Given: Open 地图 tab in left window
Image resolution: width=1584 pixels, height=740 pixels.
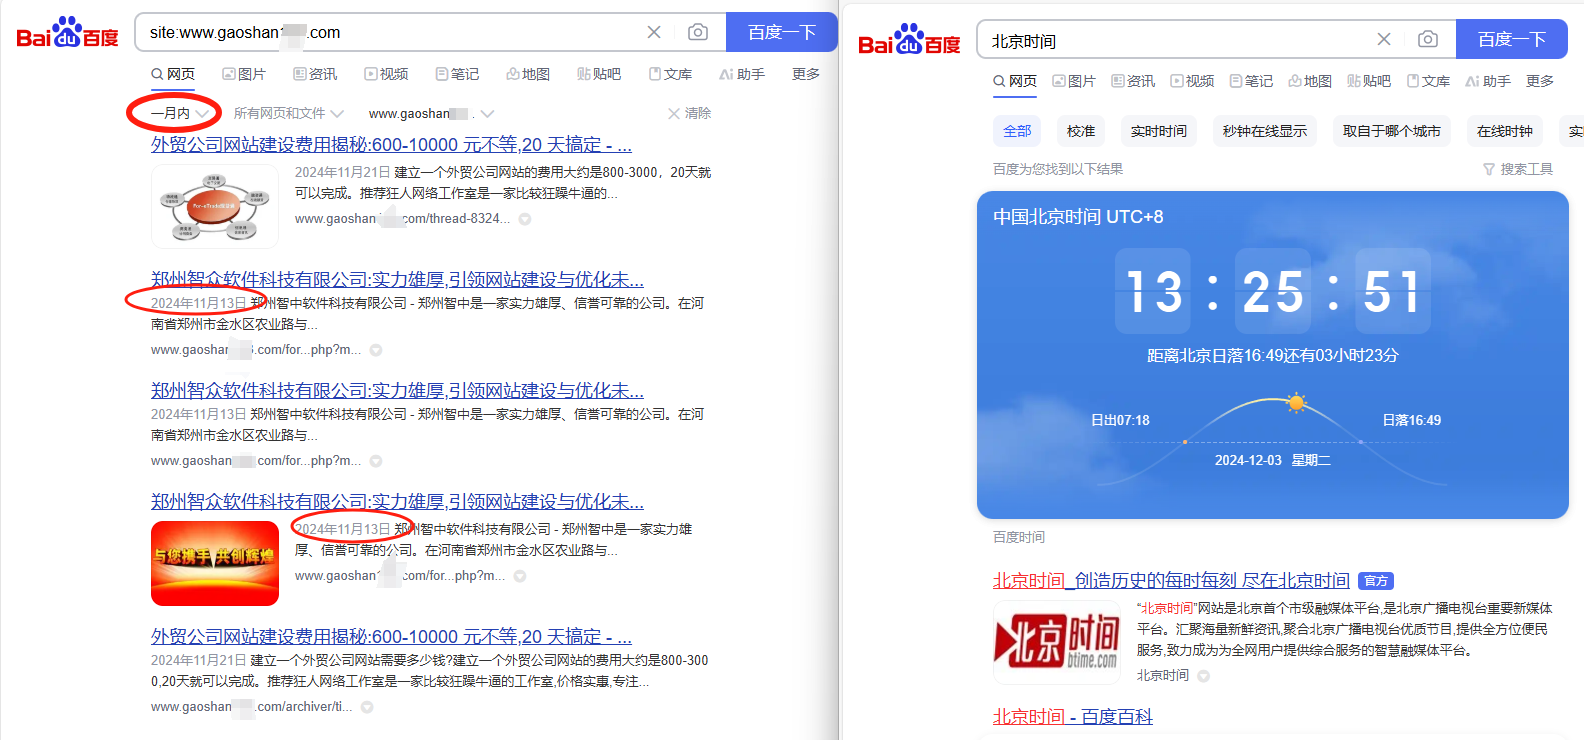Looking at the screenshot, I should tap(528, 74).
